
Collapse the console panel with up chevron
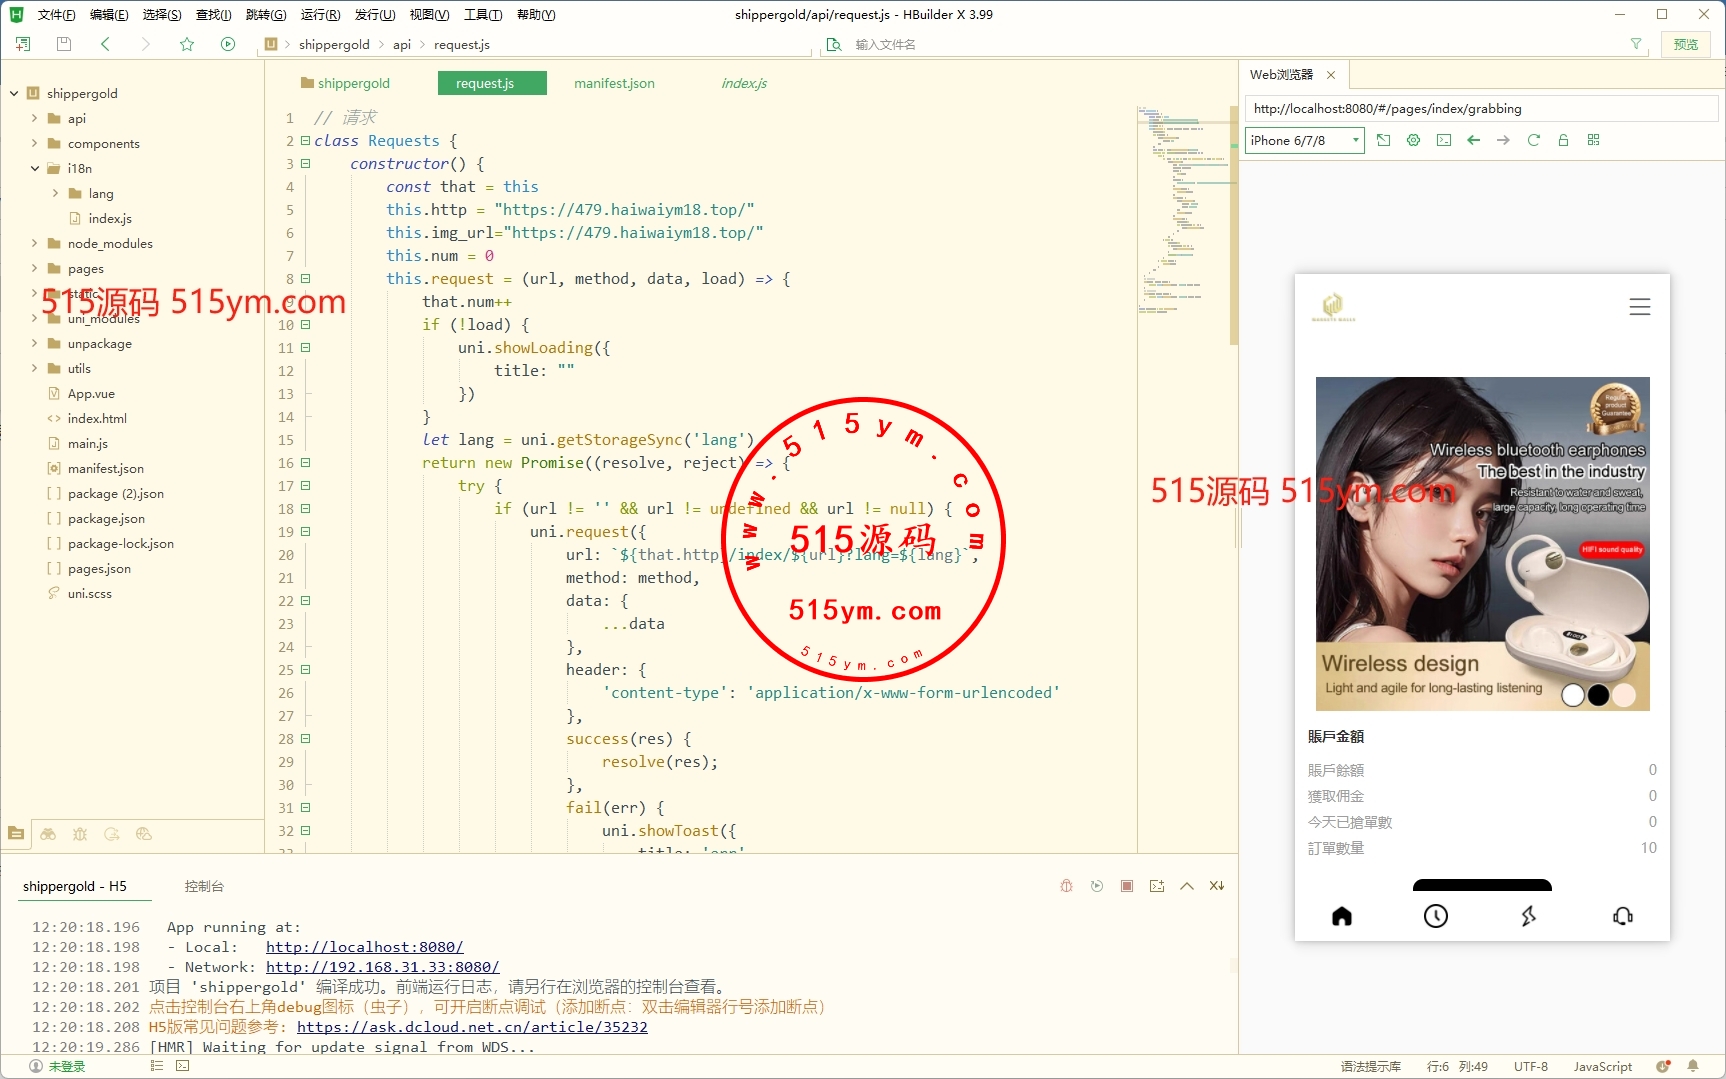[1187, 886]
